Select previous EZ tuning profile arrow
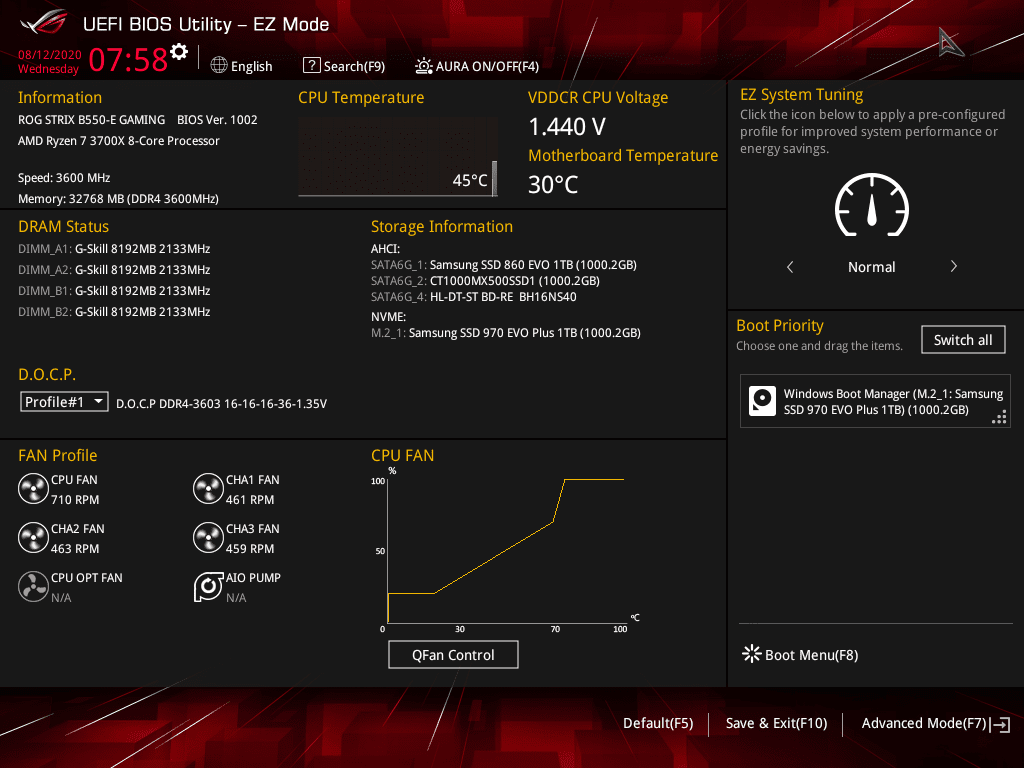The image size is (1024, 768). tap(790, 266)
